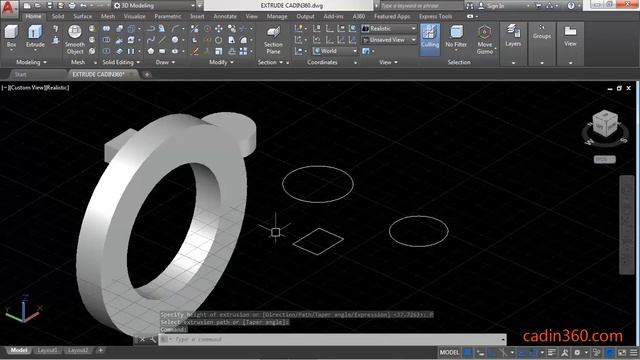Toggle object snap tracking in status bar
The height and width of the screenshot is (360, 640).
[x=522, y=352]
